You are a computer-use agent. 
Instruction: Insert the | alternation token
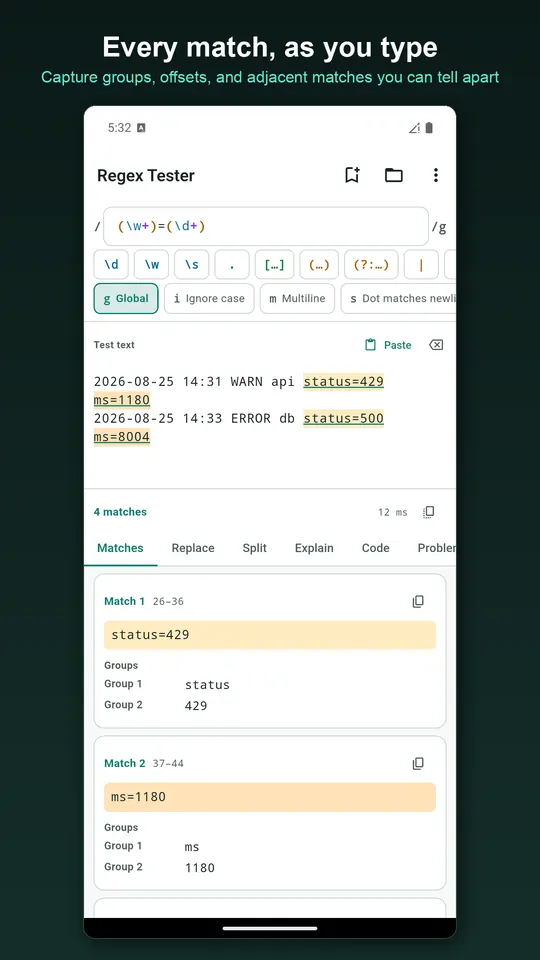pyautogui.click(x=421, y=264)
